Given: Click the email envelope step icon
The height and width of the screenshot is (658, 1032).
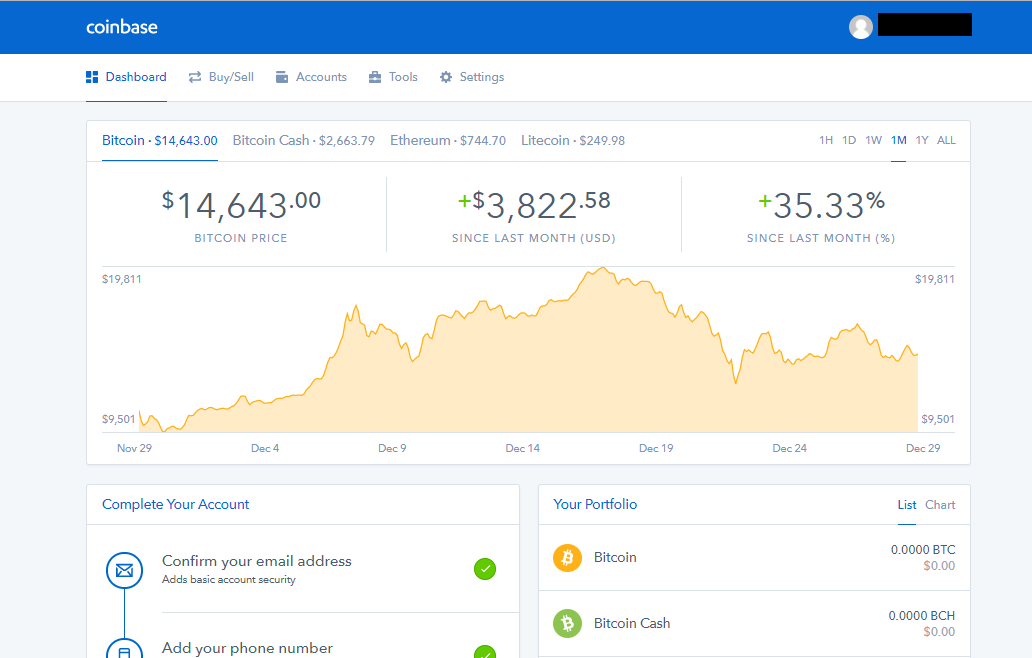Looking at the screenshot, I should [x=124, y=570].
